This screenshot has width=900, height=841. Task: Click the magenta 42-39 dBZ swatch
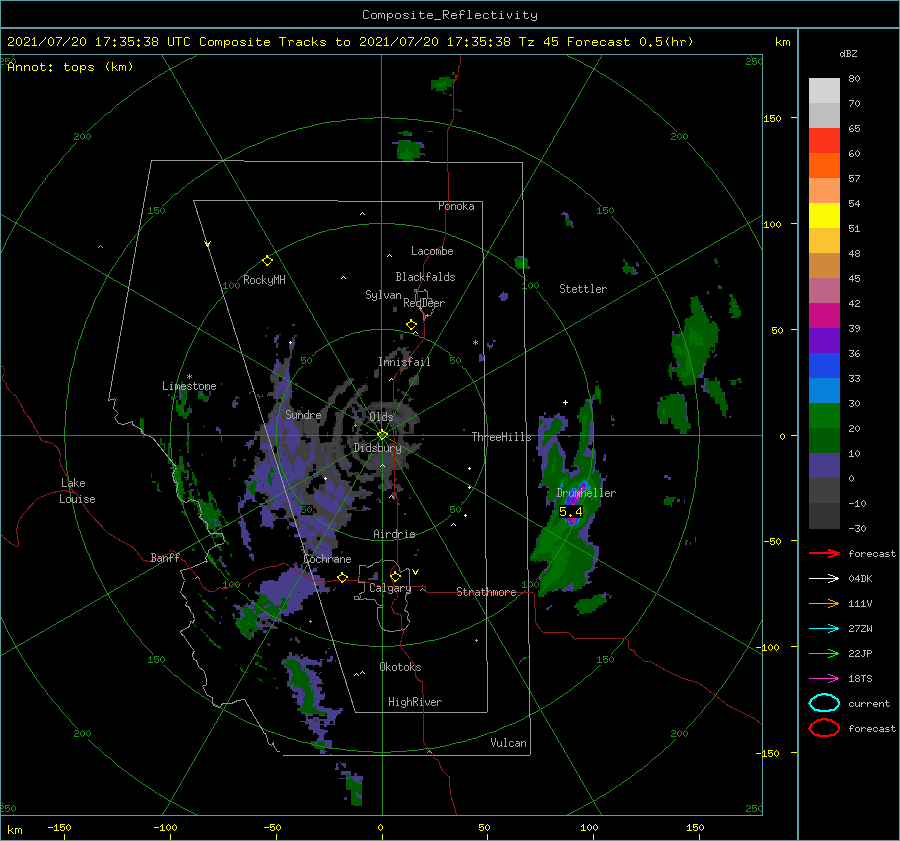pos(824,316)
